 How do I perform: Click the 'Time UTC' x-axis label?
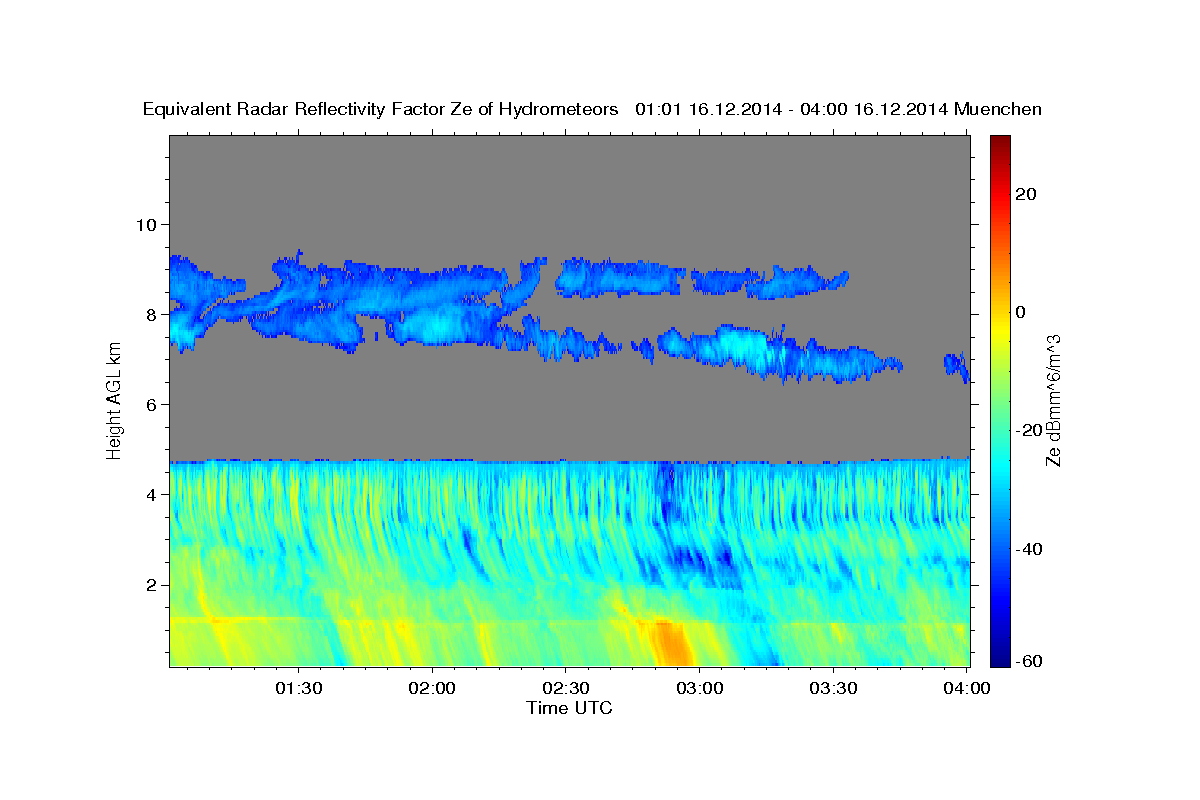point(569,708)
